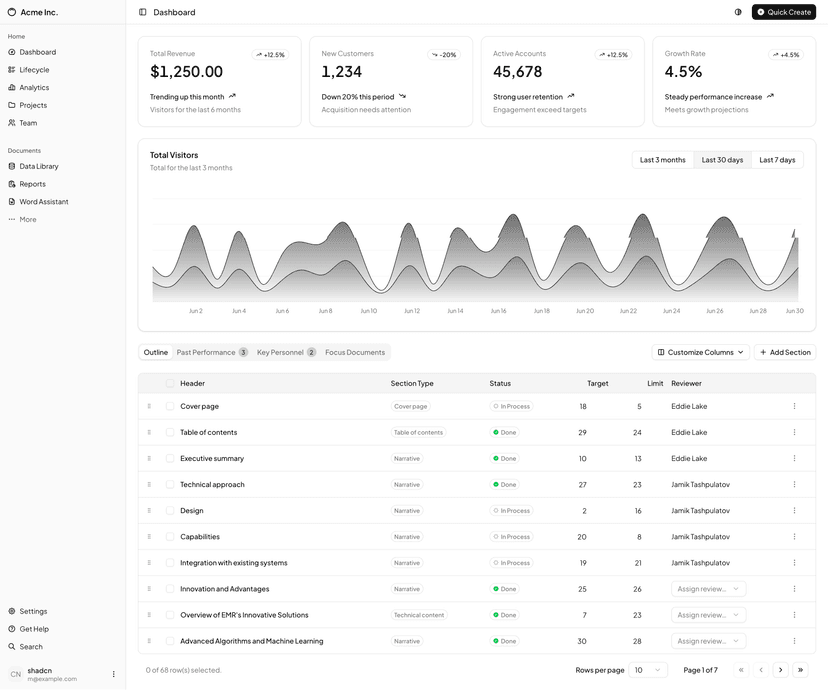Check the Executive summary row checkbox

click(x=168, y=458)
